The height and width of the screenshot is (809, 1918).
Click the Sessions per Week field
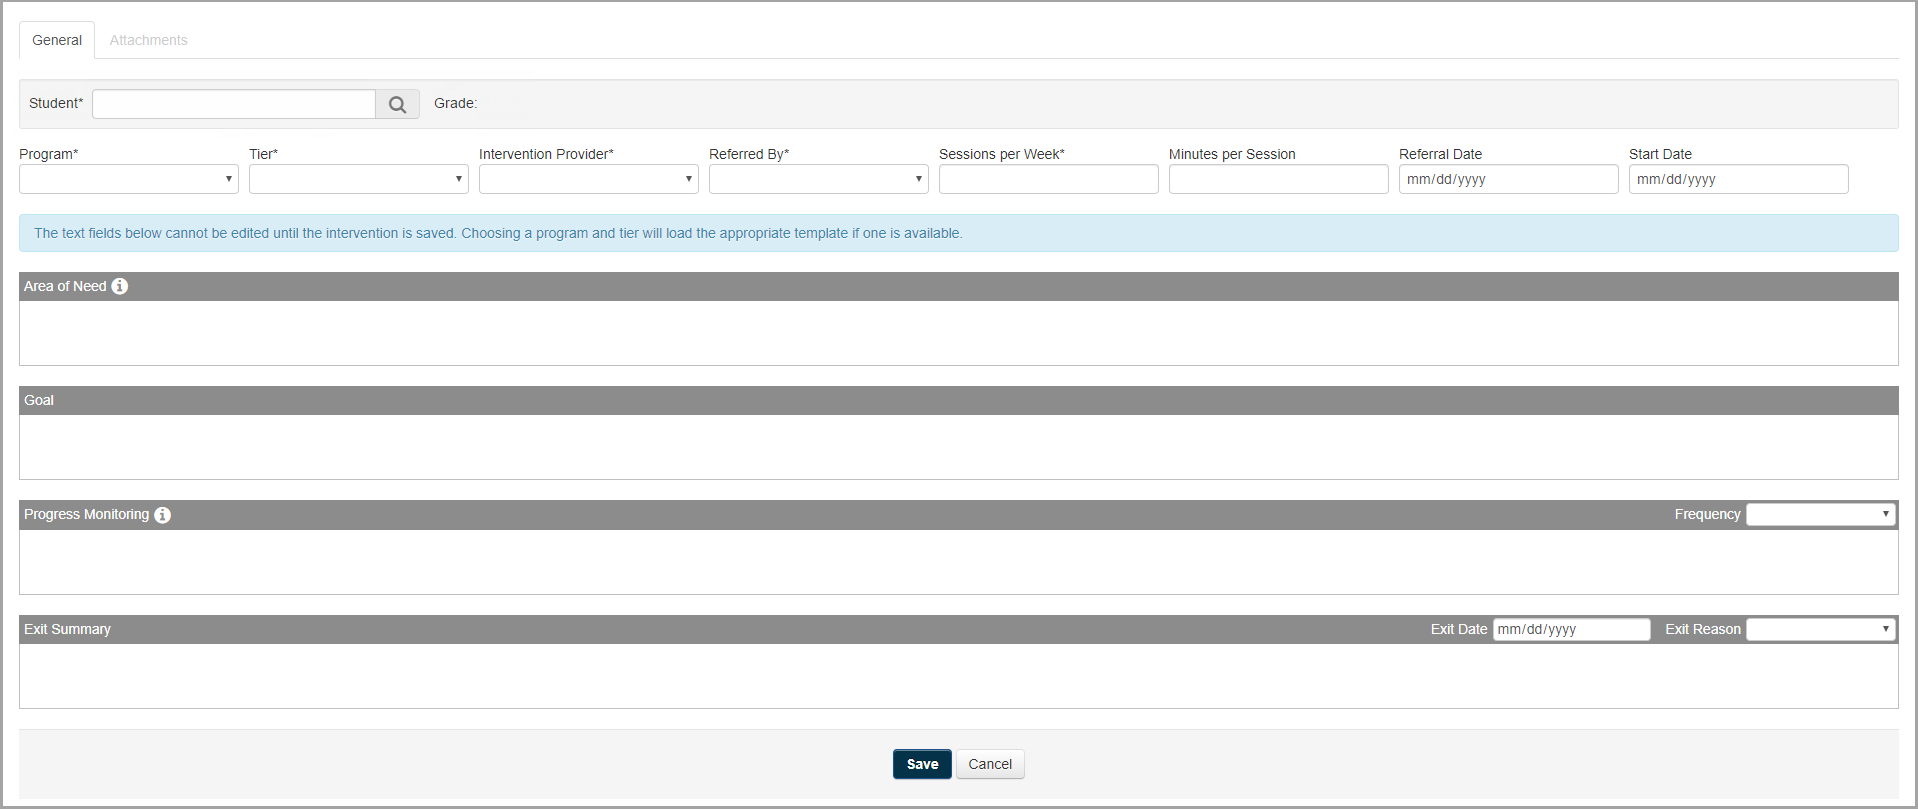pos(1049,179)
